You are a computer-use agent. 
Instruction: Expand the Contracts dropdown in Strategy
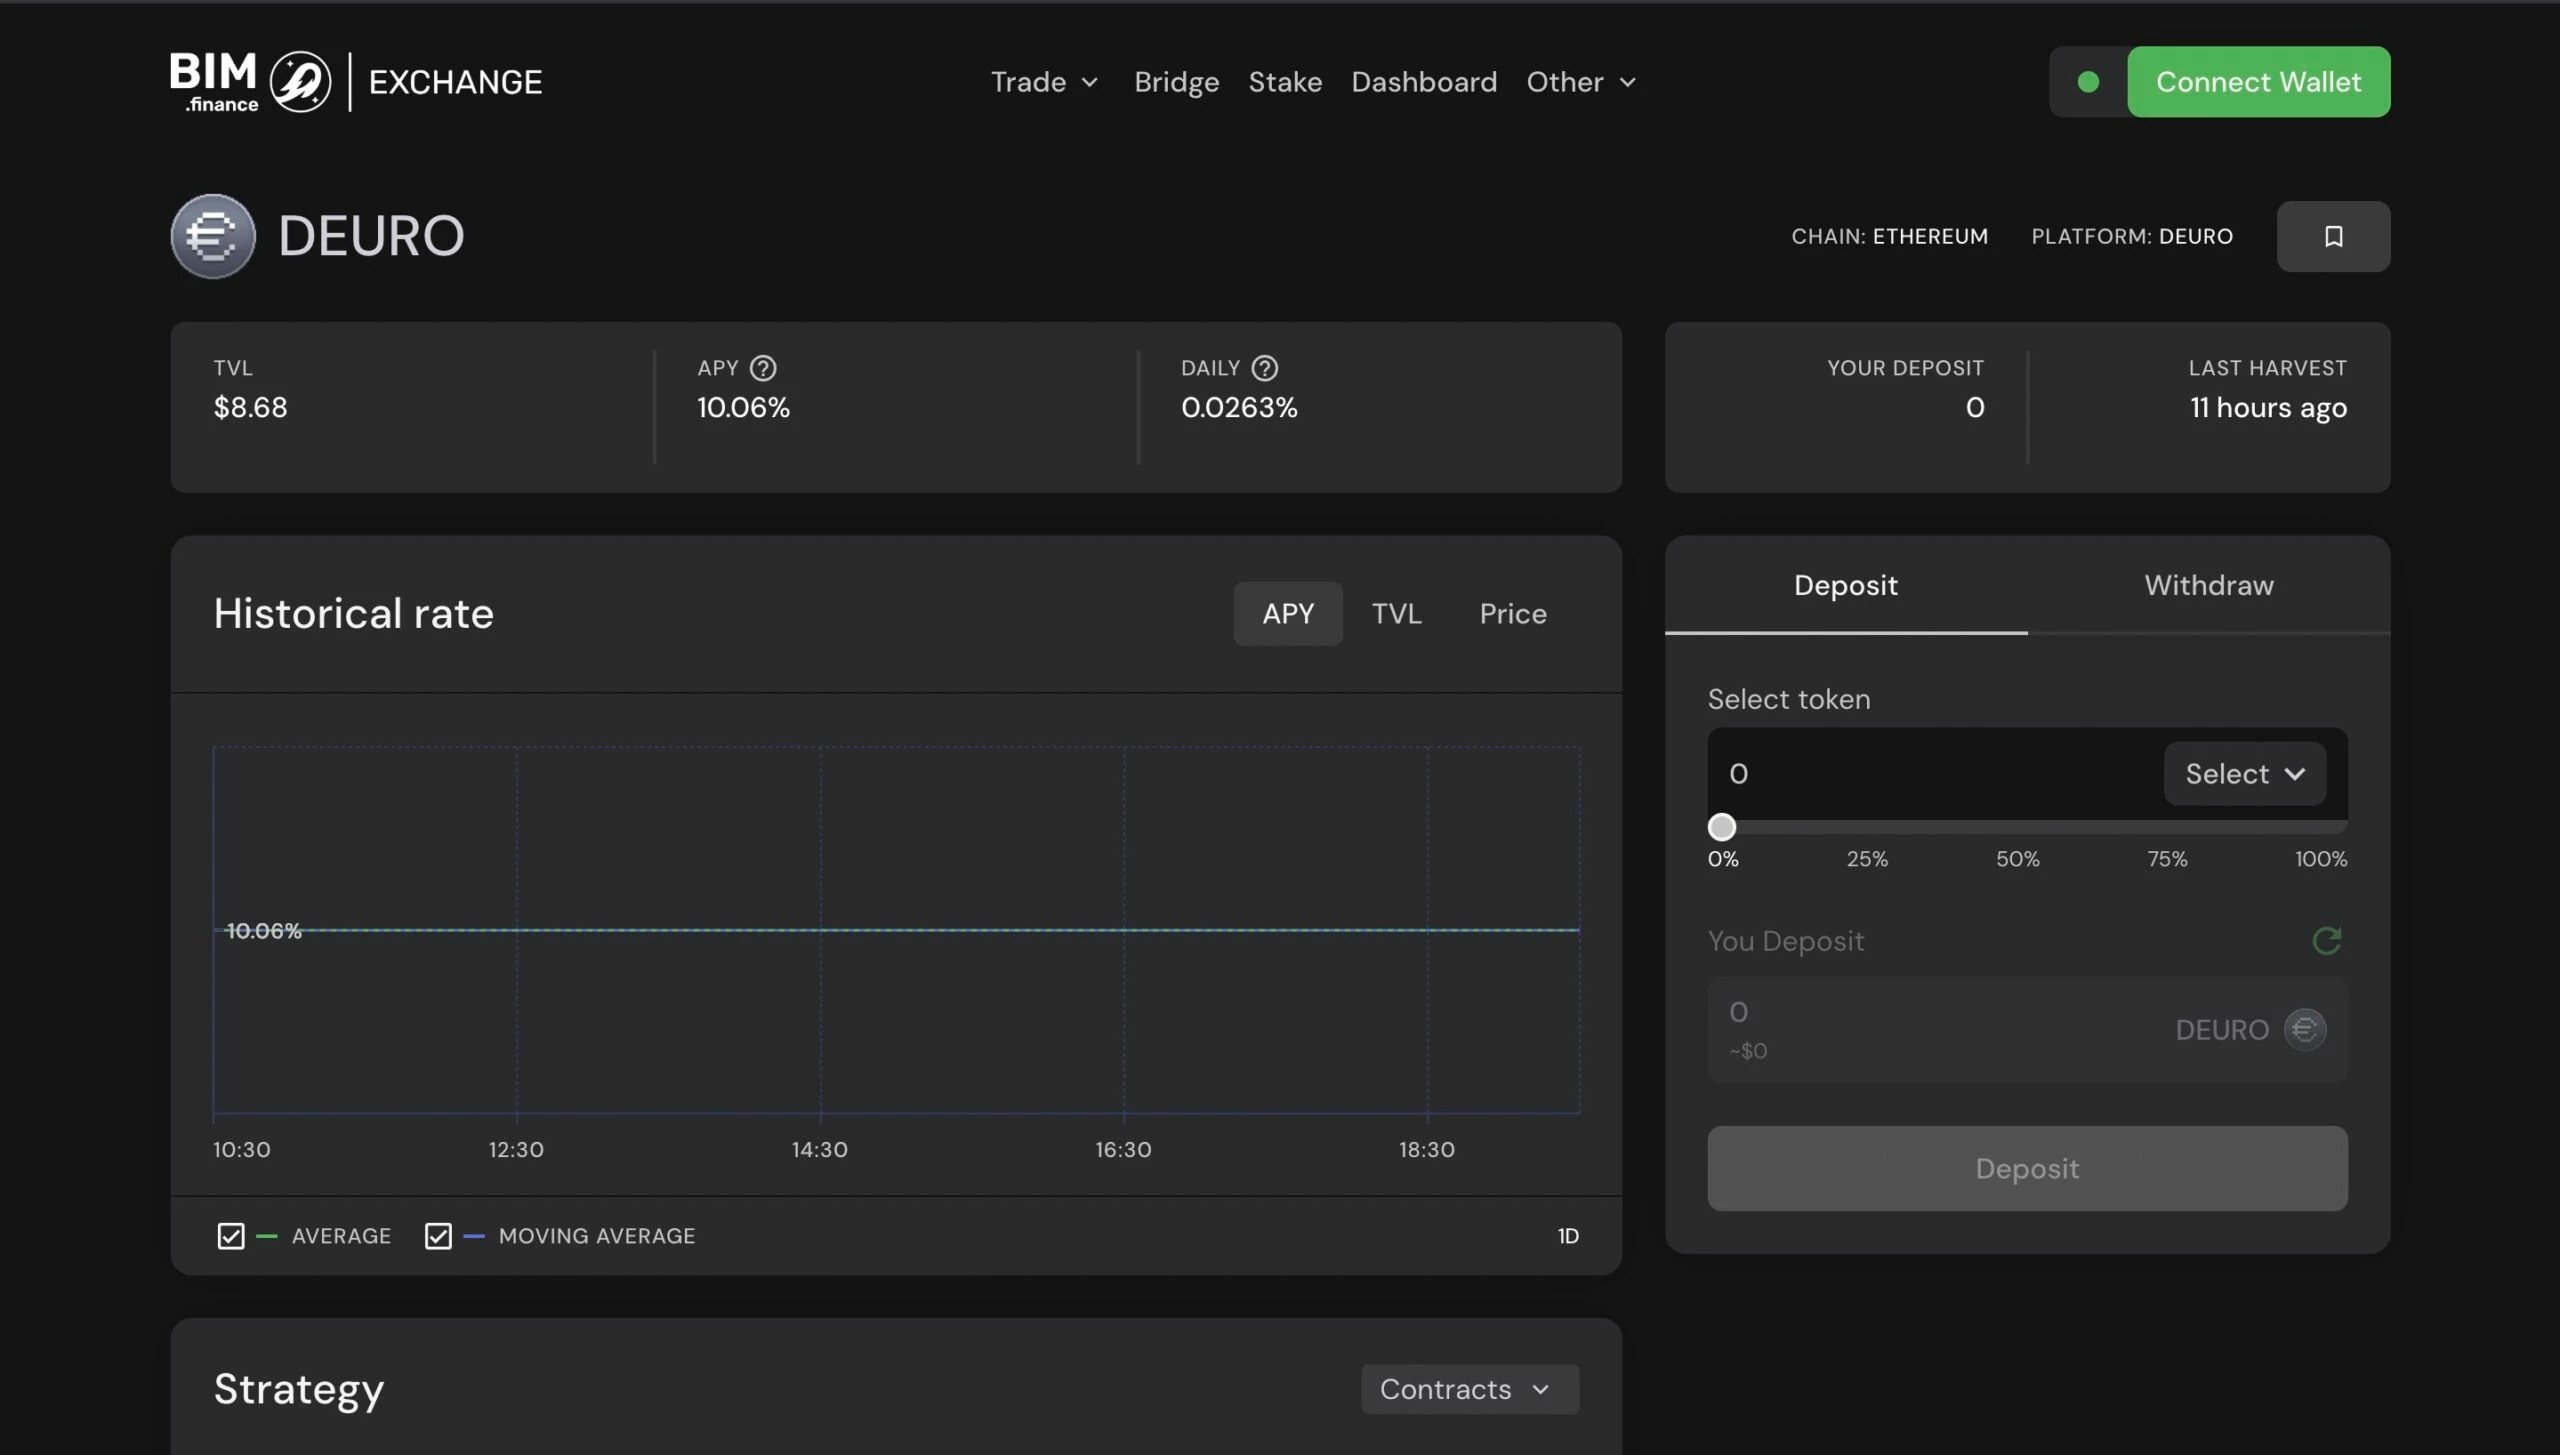coord(1469,1389)
